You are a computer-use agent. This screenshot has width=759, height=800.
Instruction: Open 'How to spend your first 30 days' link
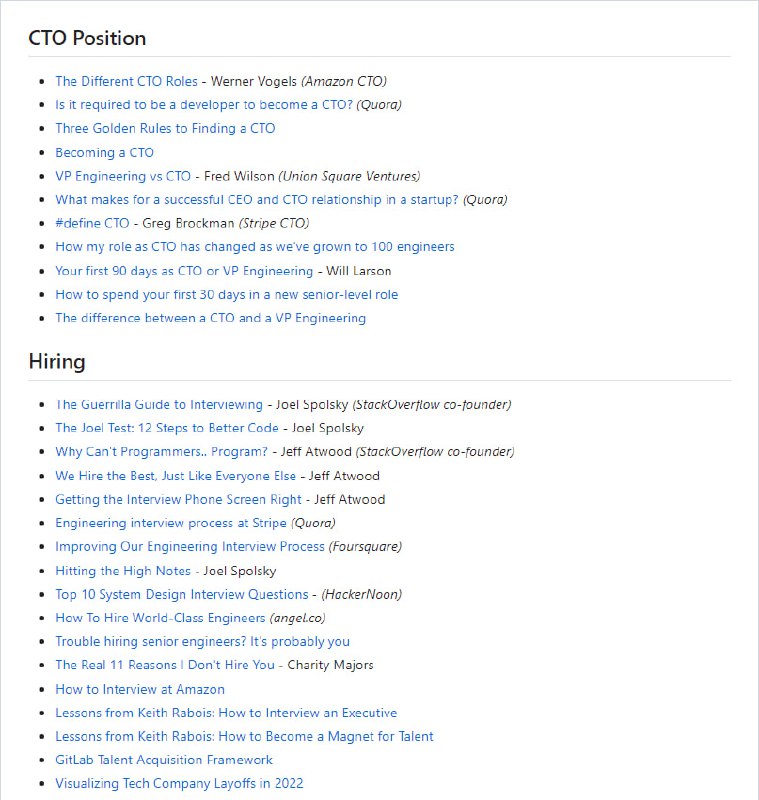226,294
